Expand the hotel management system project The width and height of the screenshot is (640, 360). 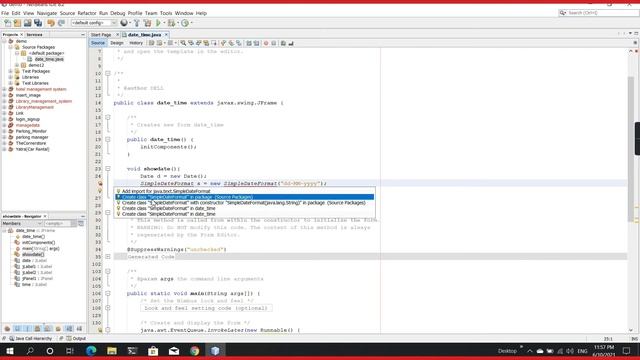coord(4,89)
